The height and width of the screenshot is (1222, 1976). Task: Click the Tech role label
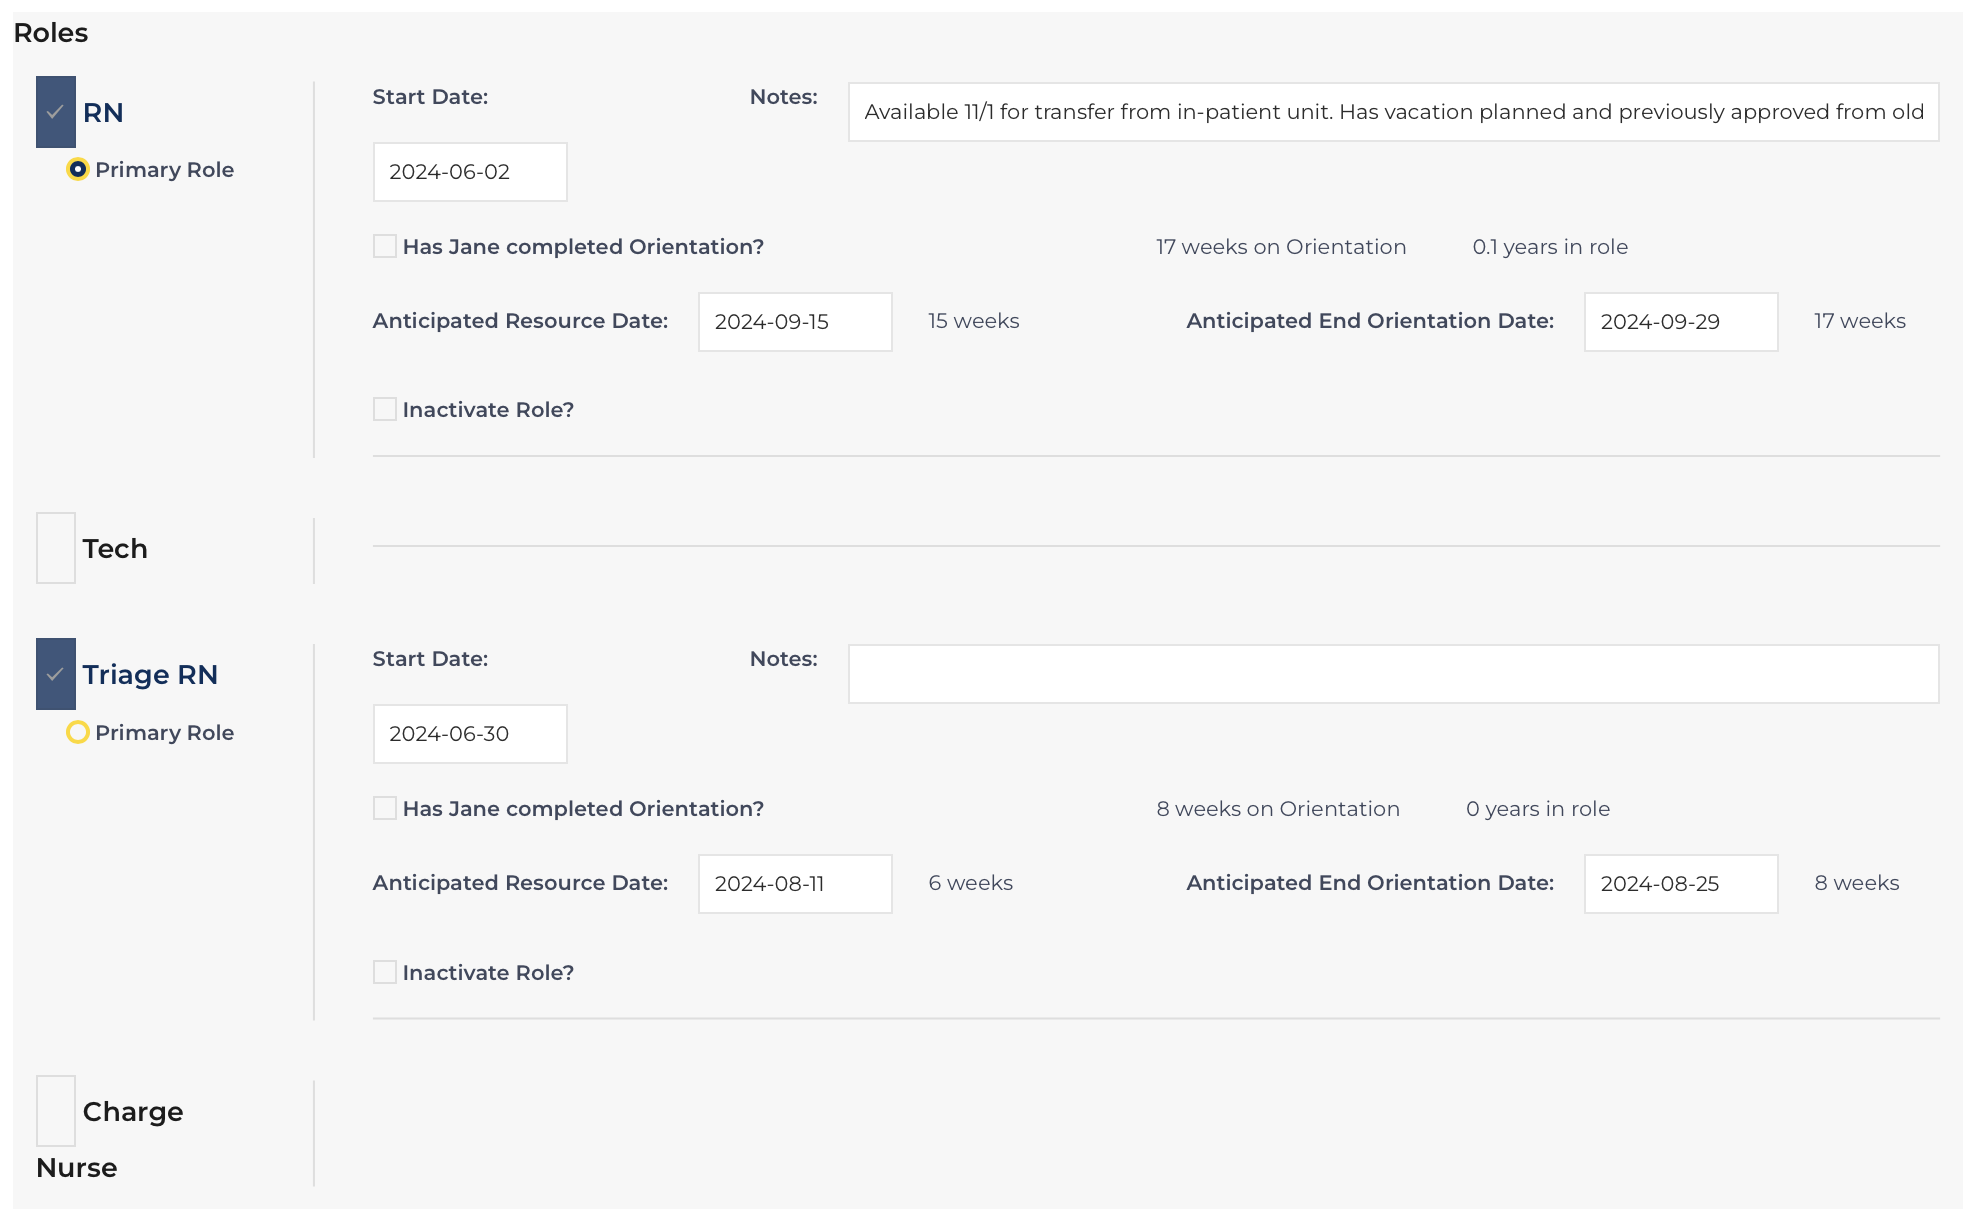click(115, 549)
